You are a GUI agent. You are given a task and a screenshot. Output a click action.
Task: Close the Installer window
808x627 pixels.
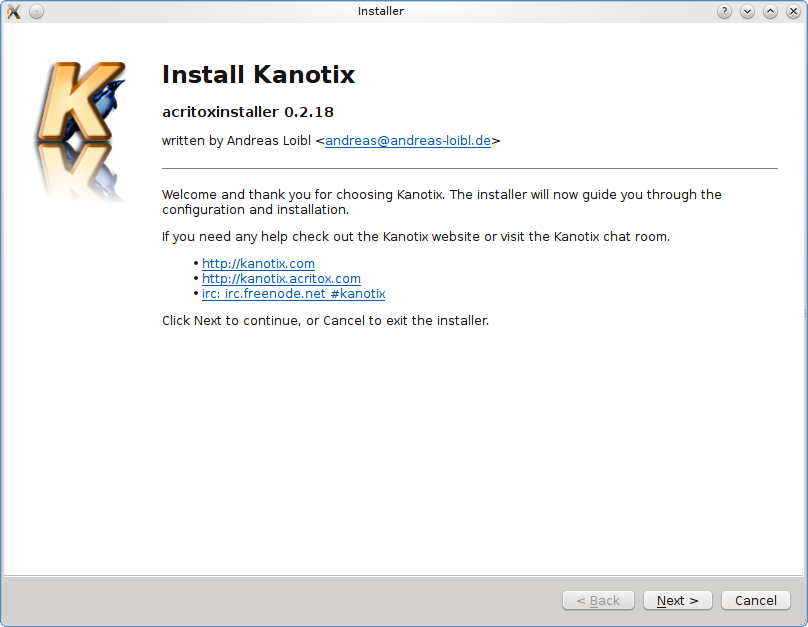pyautogui.click(x=793, y=11)
